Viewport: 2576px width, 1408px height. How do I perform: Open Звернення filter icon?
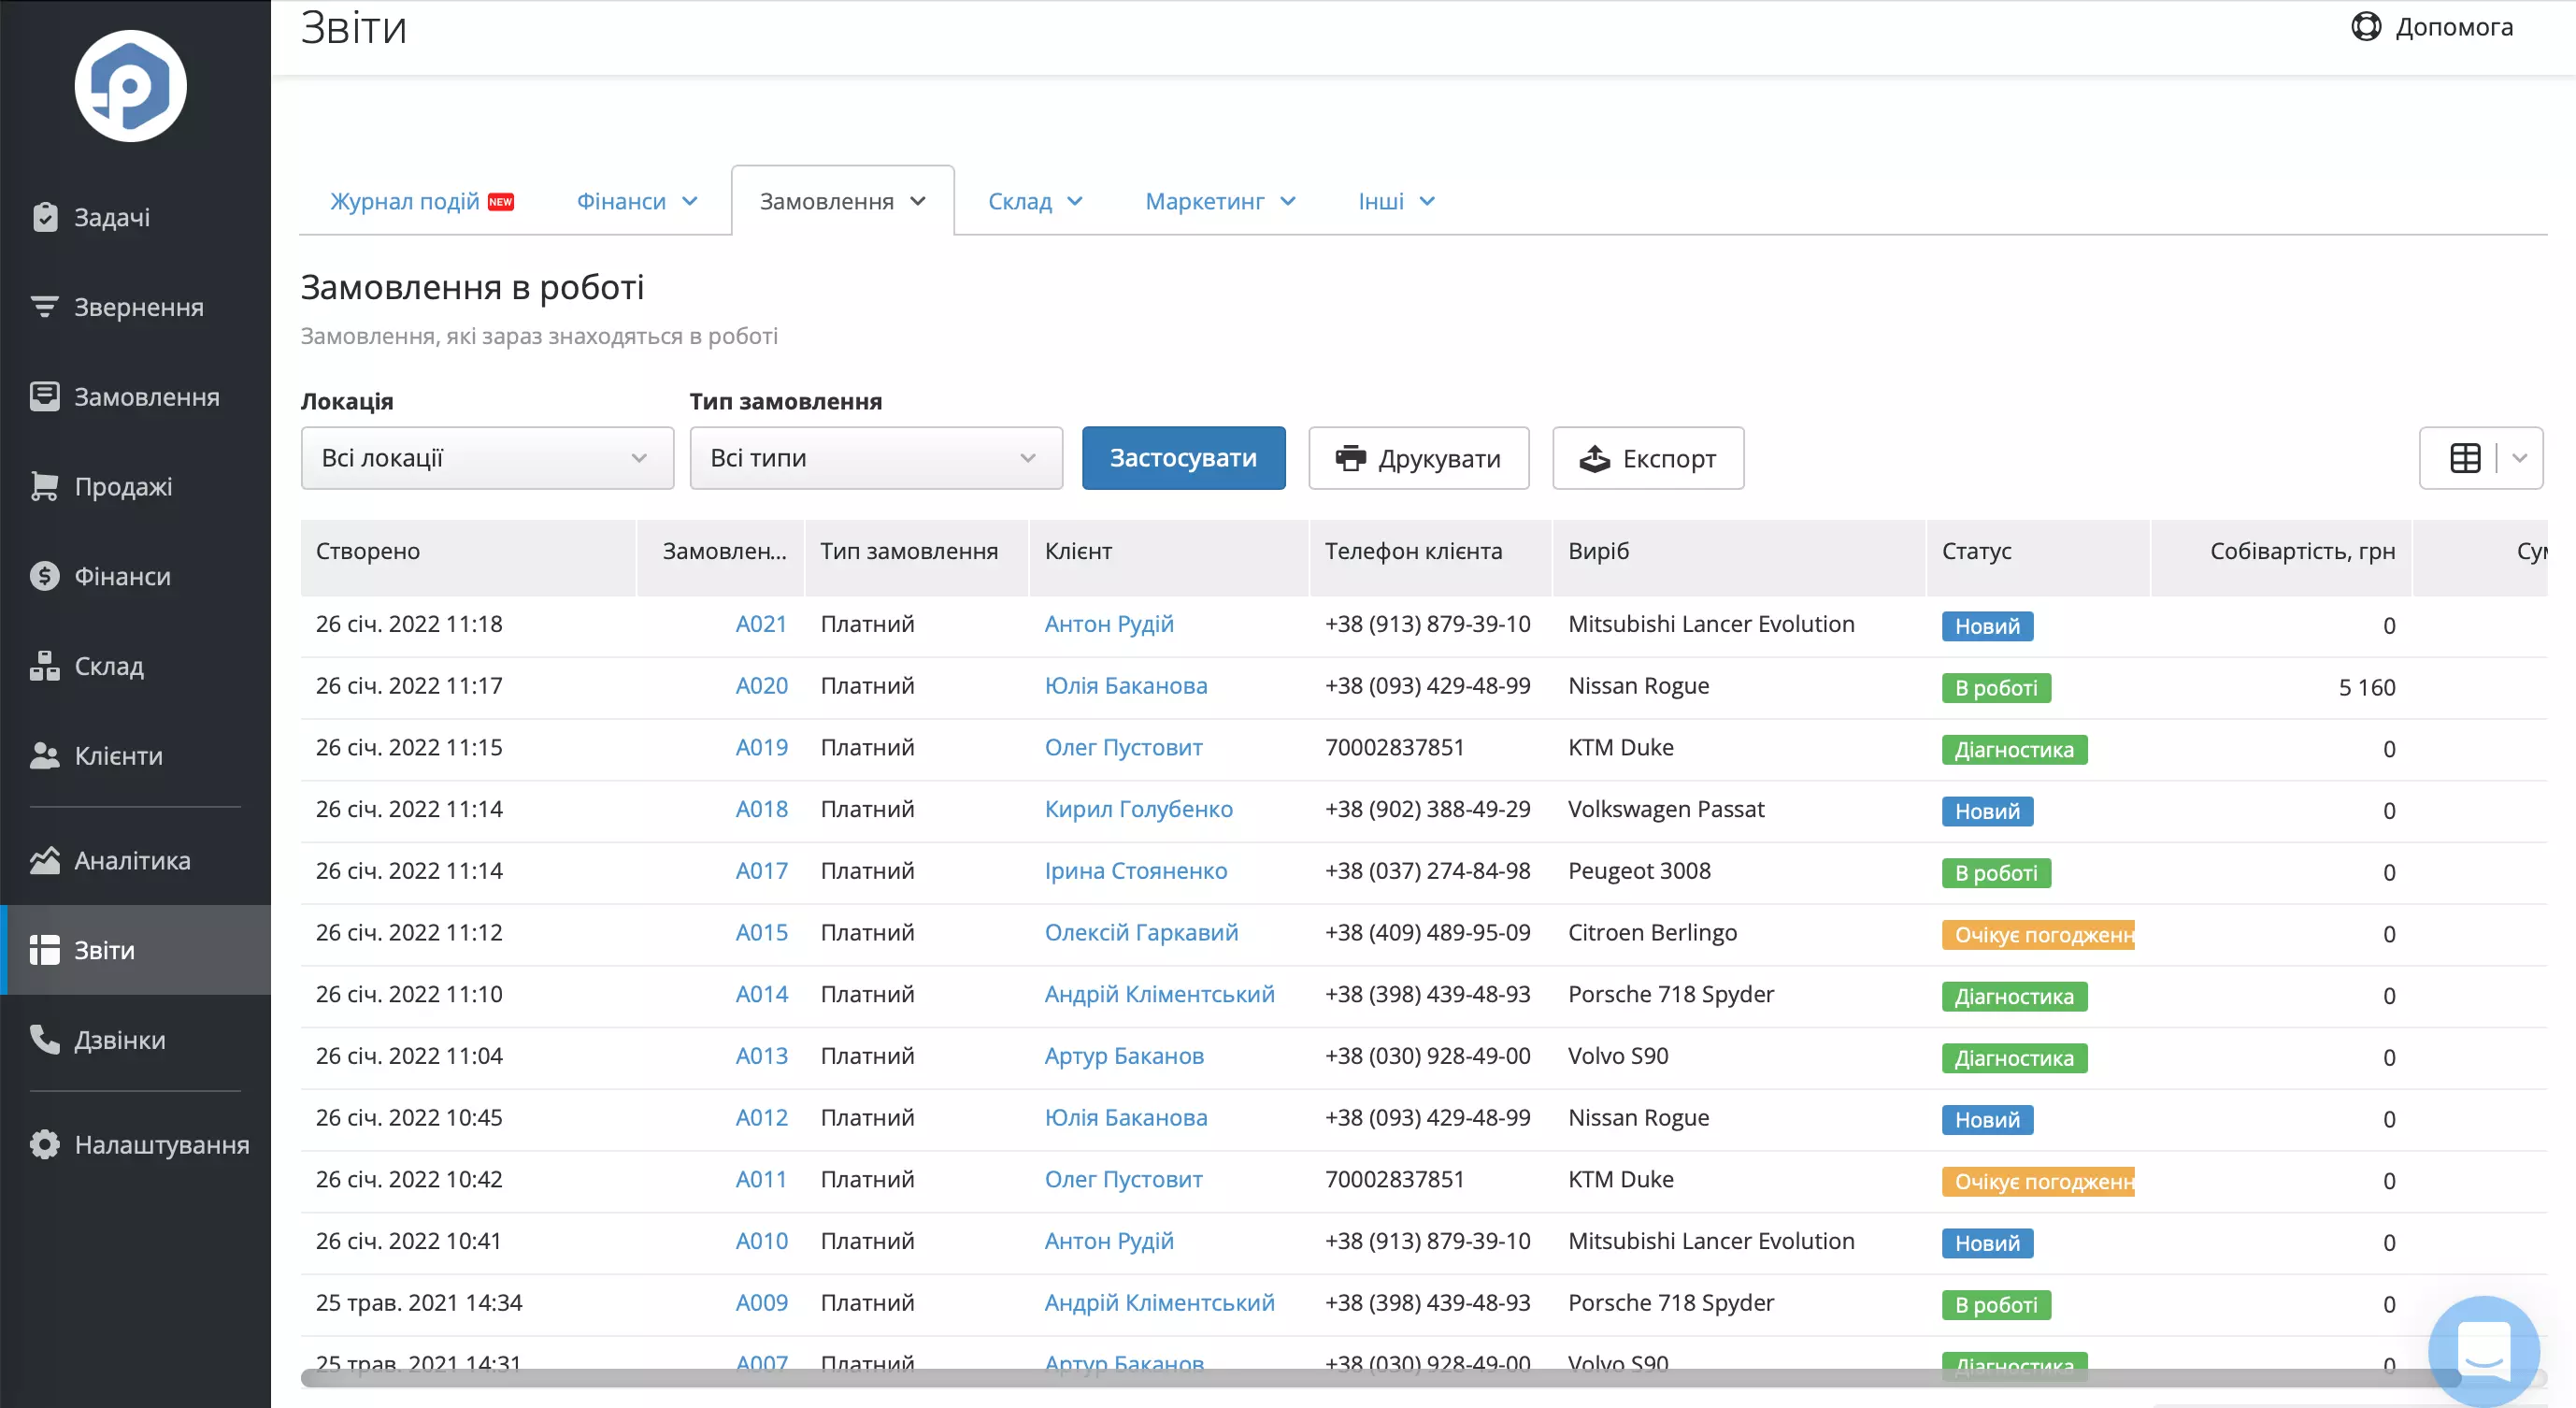[x=45, y=307]
